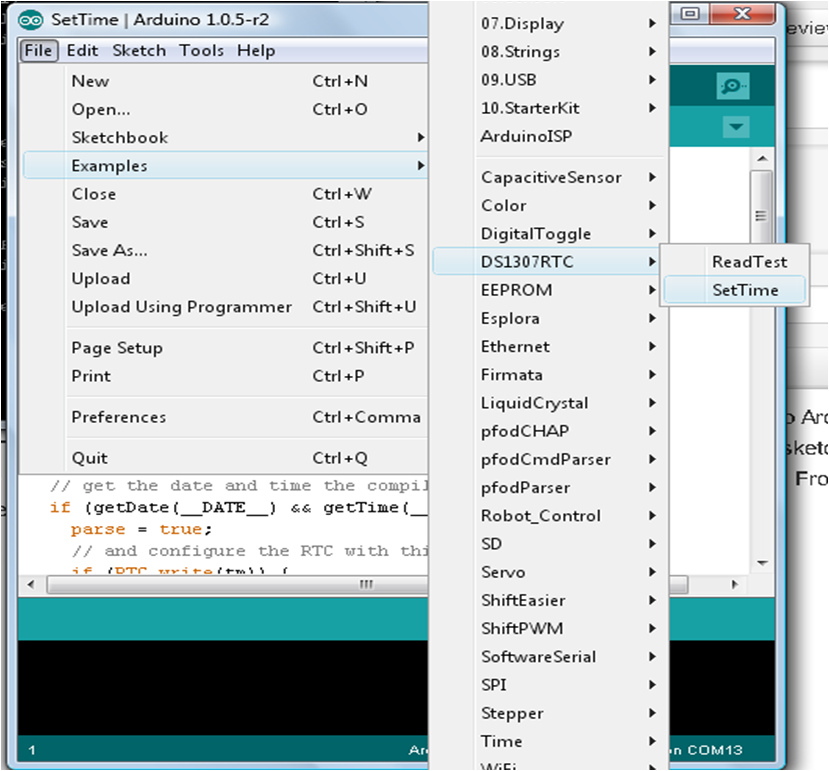Expand the SoftwareSerial library examples
Viewport: 829px width, 771px height.
coord(548,657)
